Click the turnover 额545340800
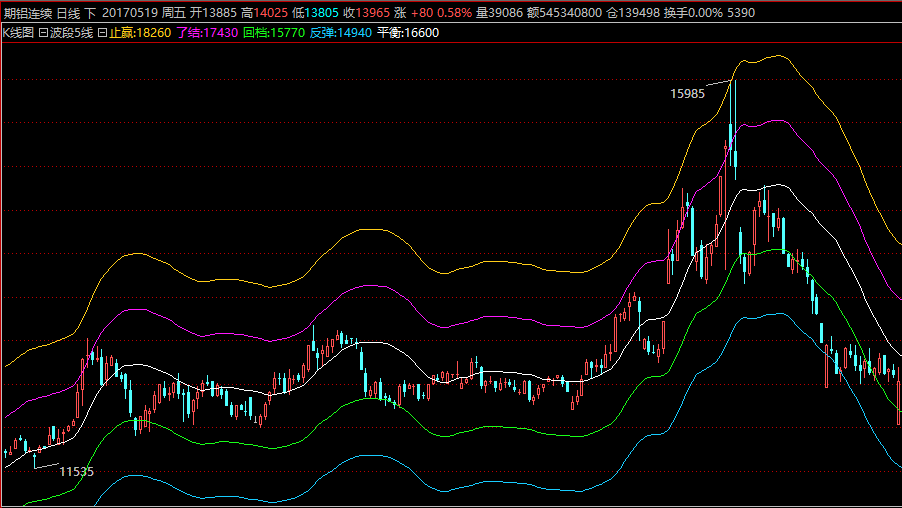 click(x=564, y=13)
